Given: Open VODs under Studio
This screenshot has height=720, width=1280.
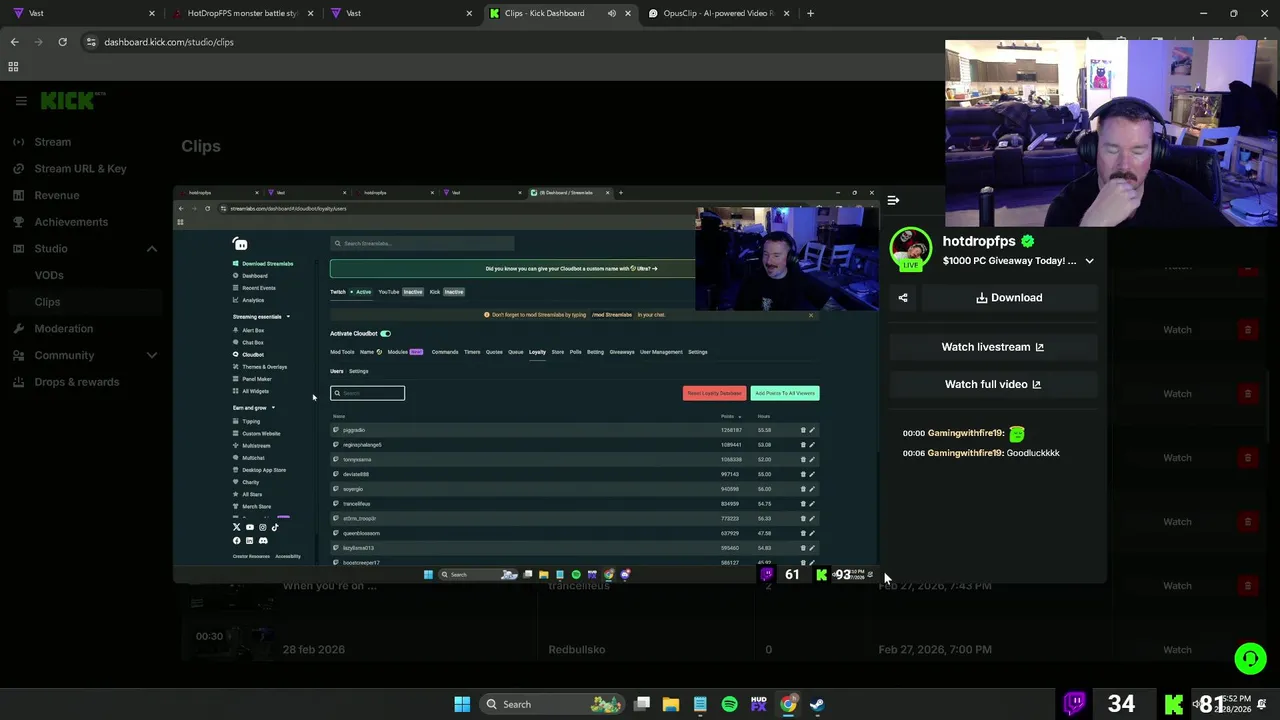Looking at the screenshot, I should [49, 275].
